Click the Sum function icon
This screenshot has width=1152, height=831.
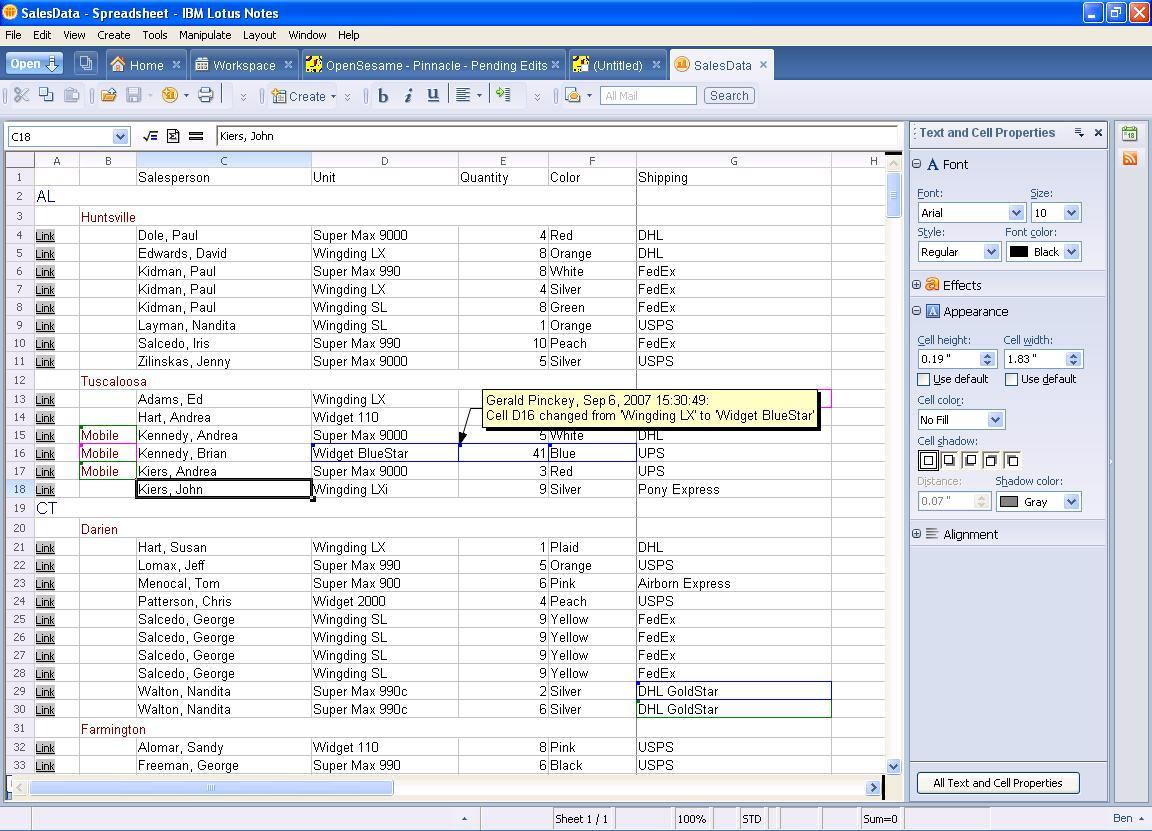coord(173,136)
